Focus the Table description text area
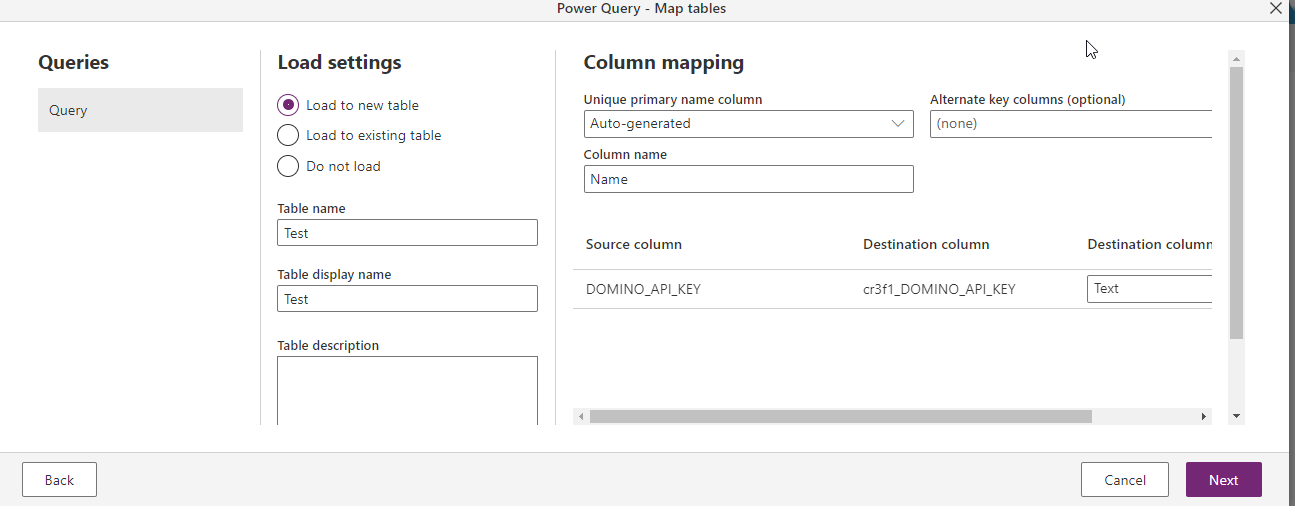1295x506 pixels. tap(407, 391)
